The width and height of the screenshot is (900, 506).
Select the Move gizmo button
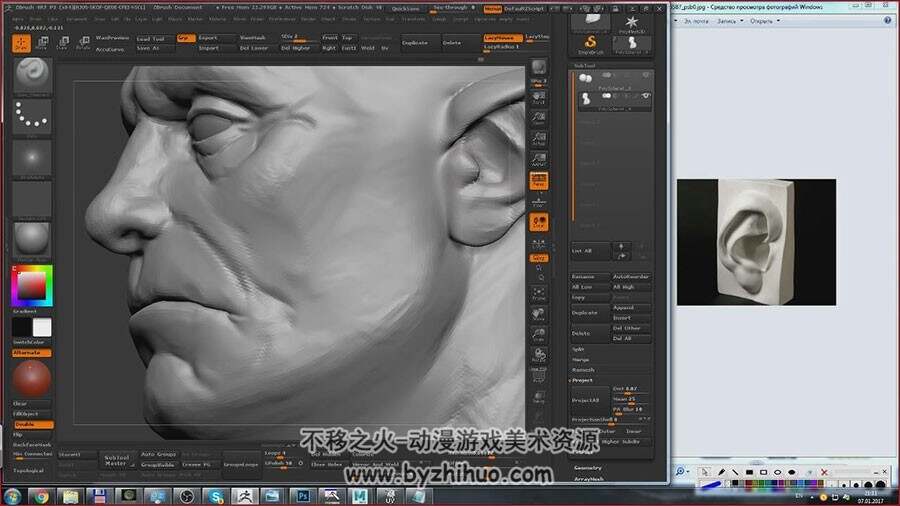42,44
